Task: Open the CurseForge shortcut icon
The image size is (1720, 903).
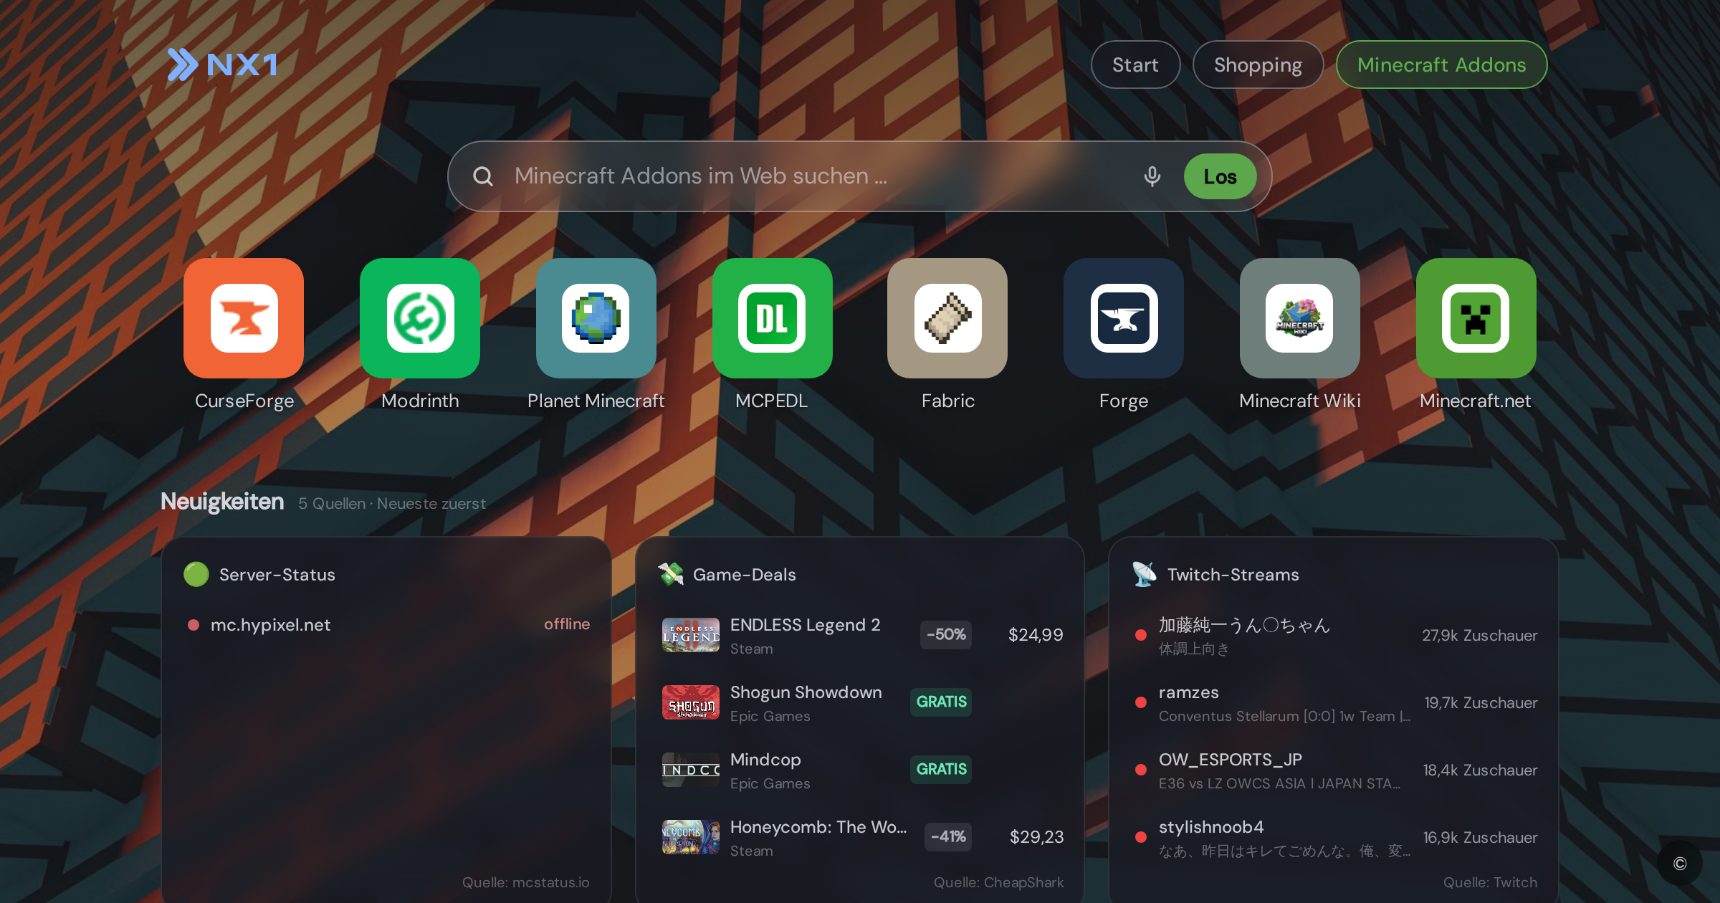Action: click(x=244, y=318)
